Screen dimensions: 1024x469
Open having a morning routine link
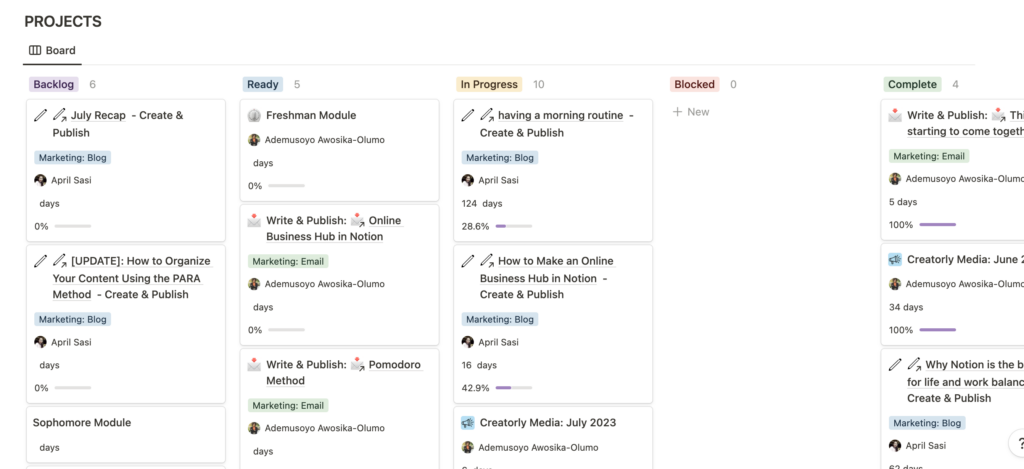click(560, 116)
